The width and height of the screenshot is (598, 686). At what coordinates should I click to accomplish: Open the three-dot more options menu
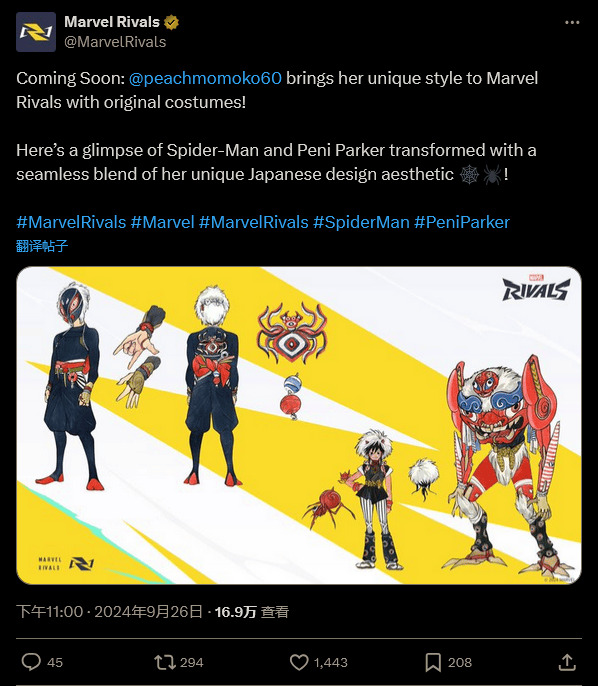[572, 22]
